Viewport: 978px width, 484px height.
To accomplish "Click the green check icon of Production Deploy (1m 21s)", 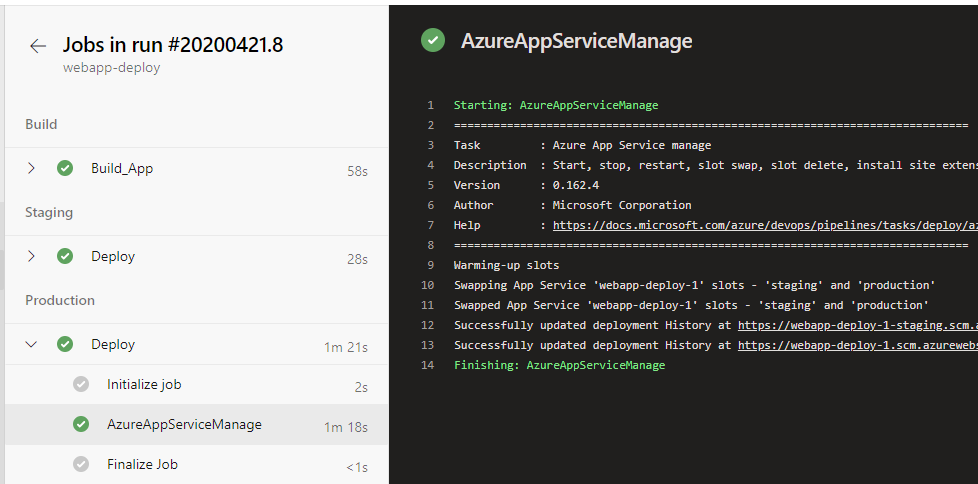I will (65, 344).
